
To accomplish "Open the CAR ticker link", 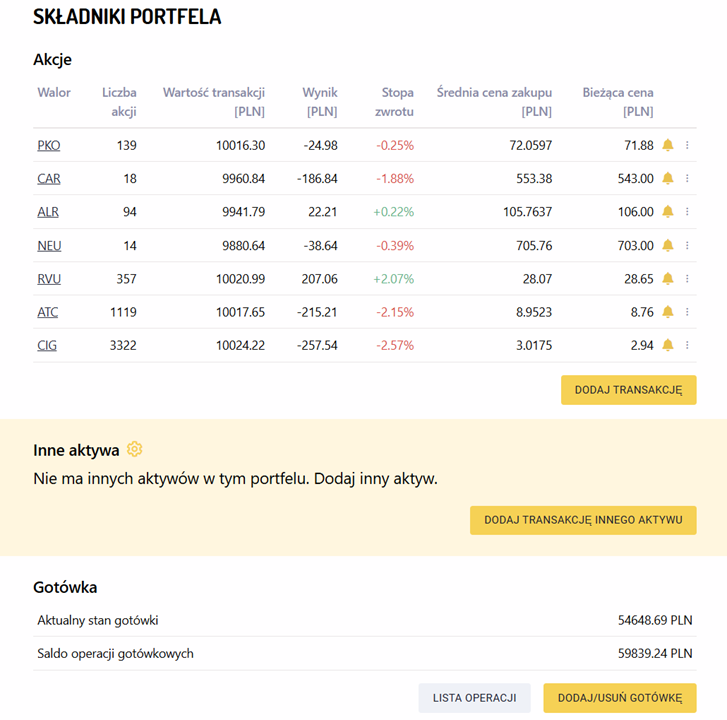I will pyautogui.click(x=48, y=179).
